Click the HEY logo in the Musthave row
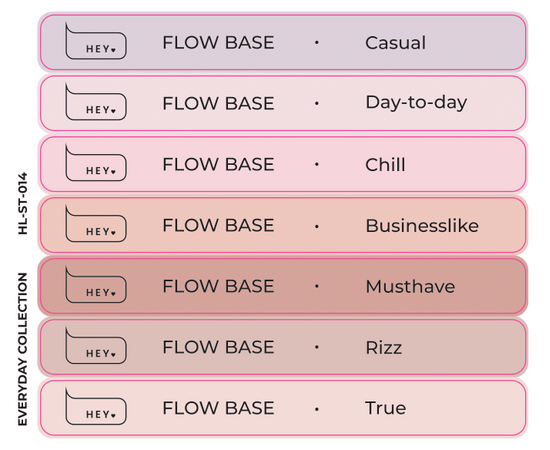Viewport: 550px width, 450px height. coord(96,285)
